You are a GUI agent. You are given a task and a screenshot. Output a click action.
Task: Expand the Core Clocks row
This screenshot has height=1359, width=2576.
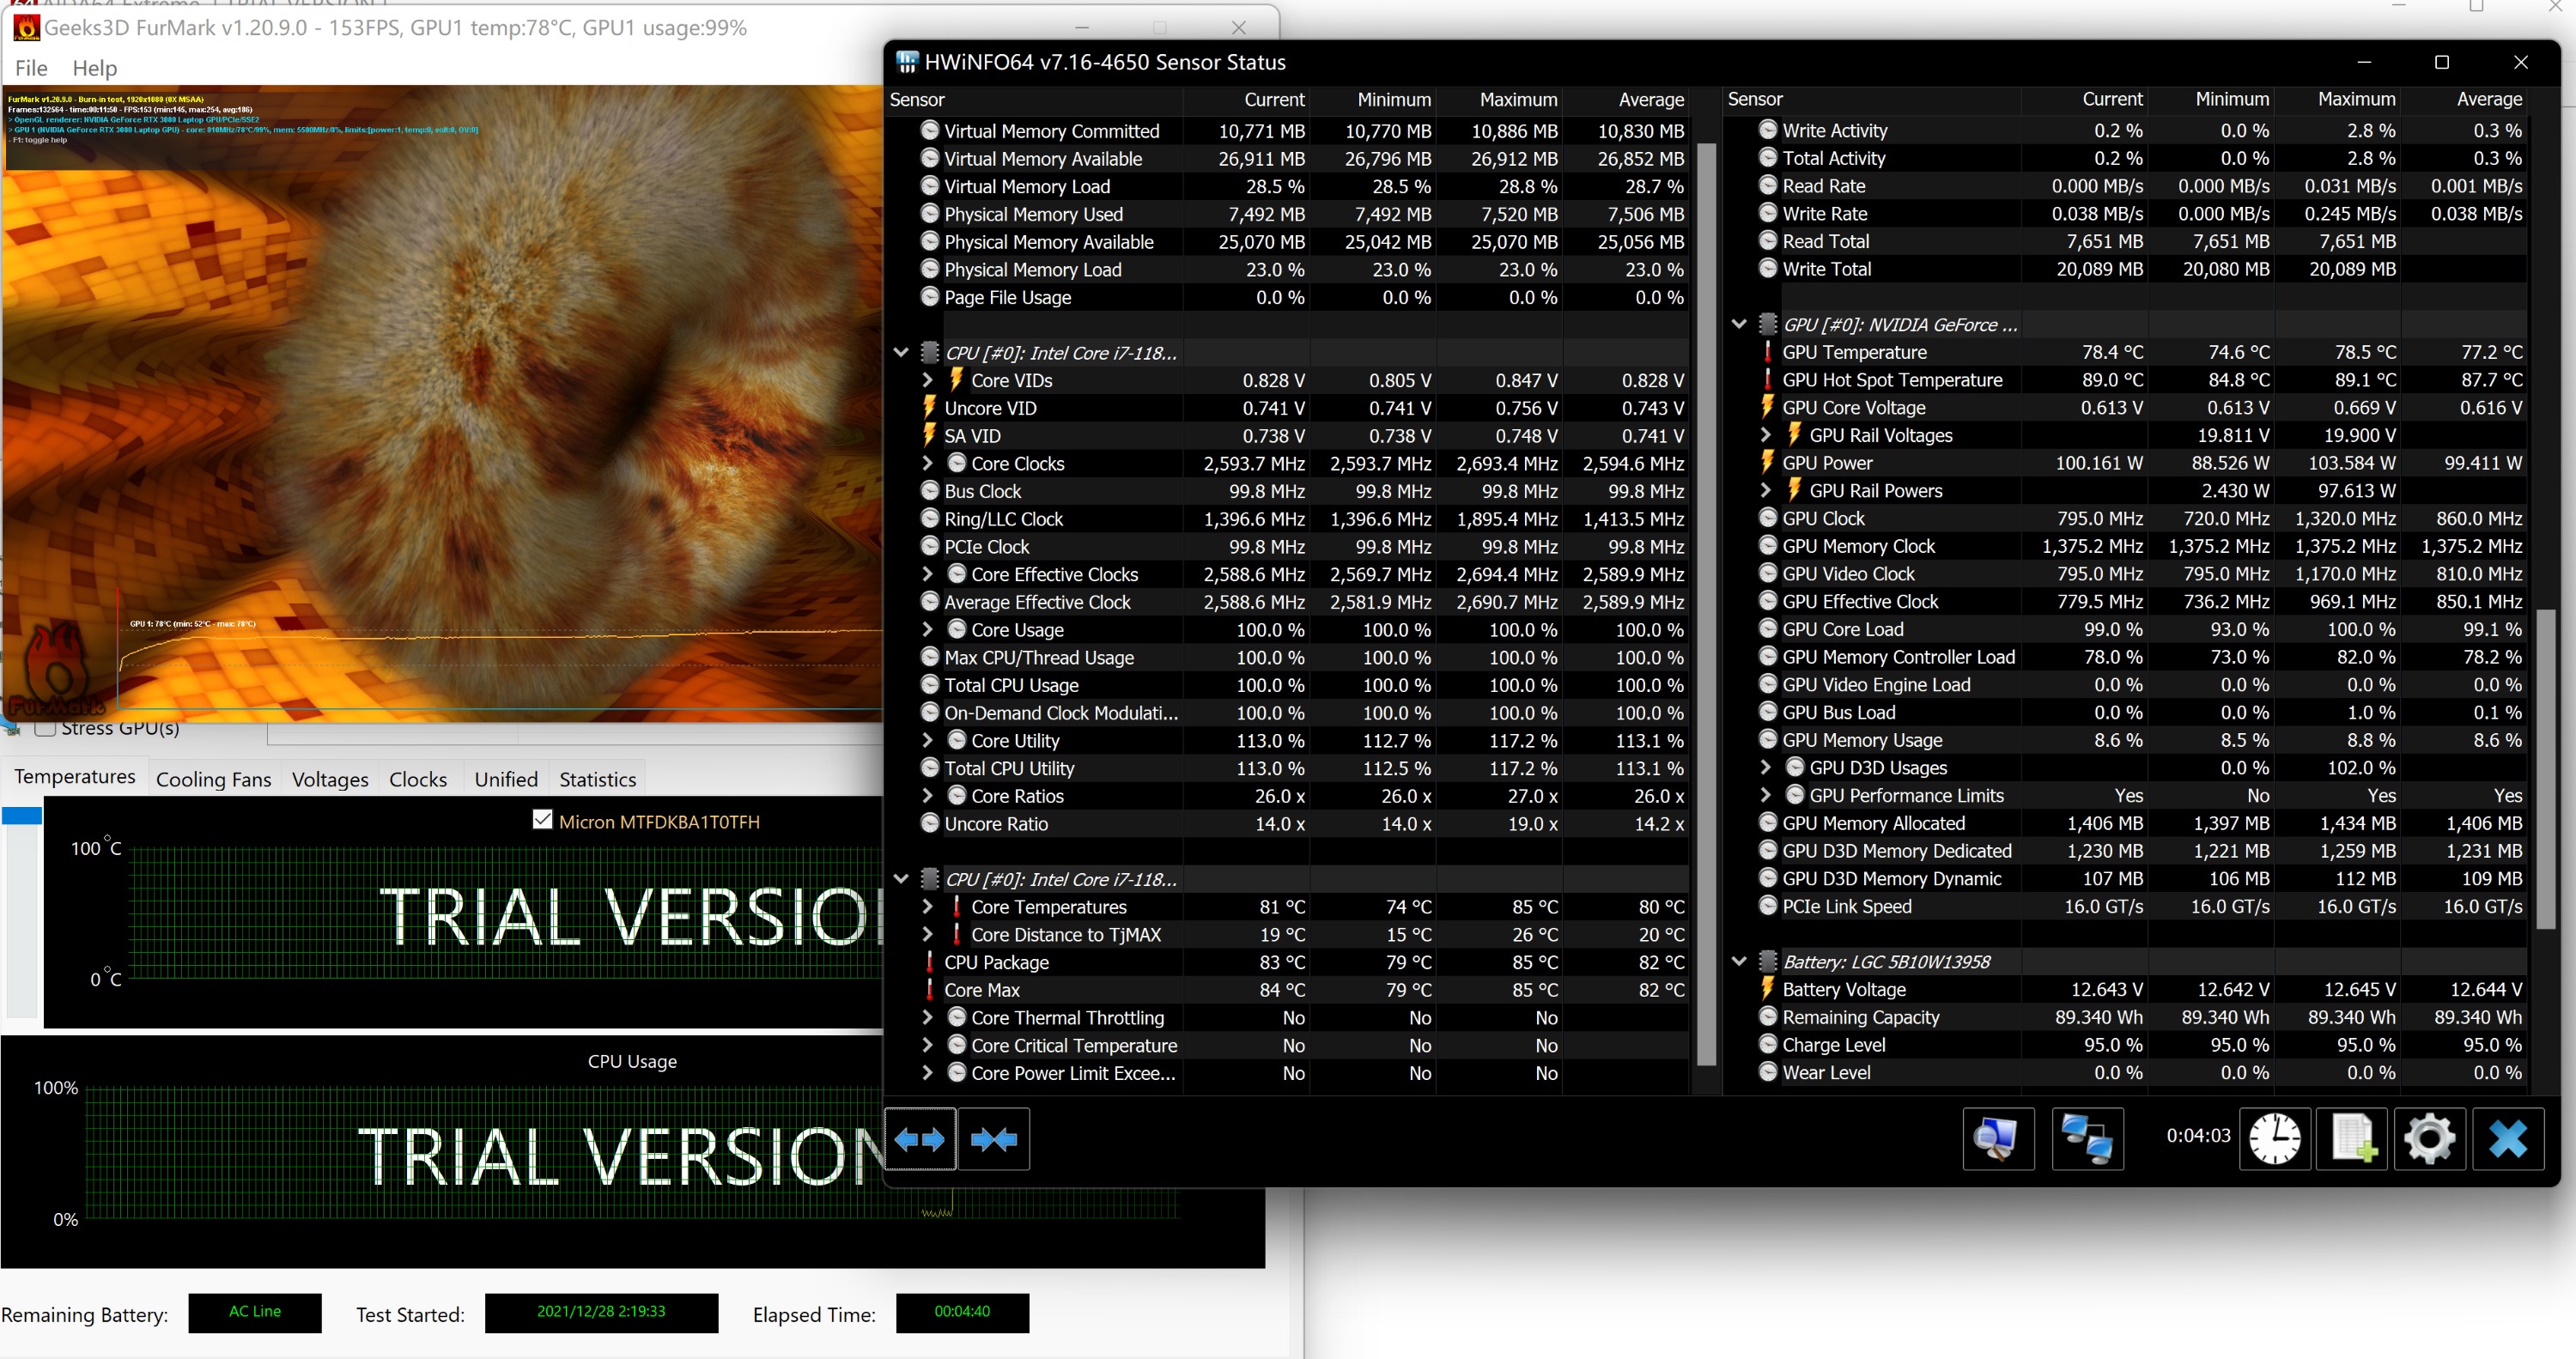(x=927, y=463)
